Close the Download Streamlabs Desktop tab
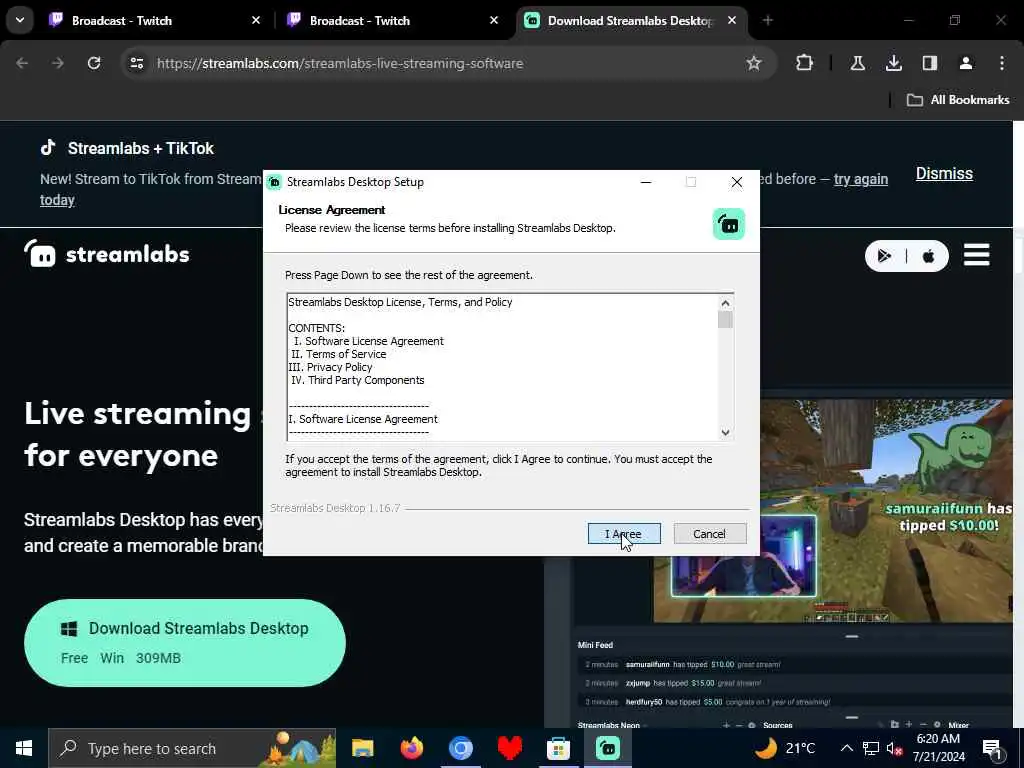 (x=732, y=21)
